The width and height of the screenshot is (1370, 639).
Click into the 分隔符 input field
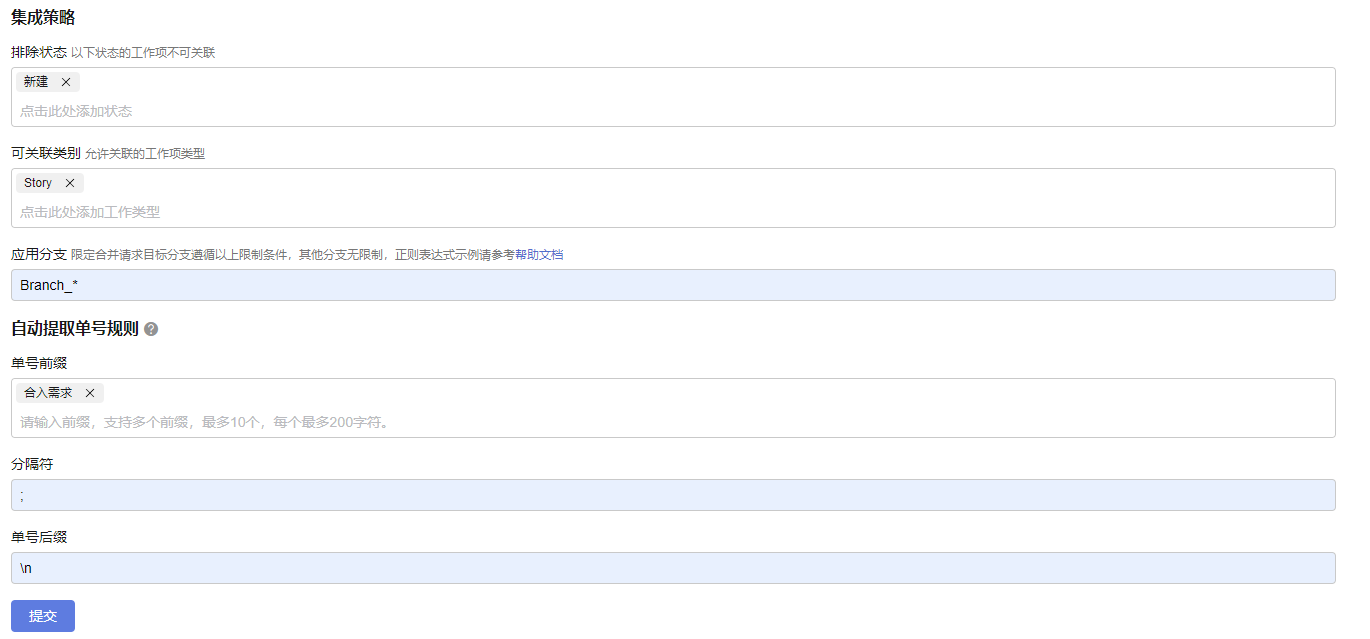(673, 495)
